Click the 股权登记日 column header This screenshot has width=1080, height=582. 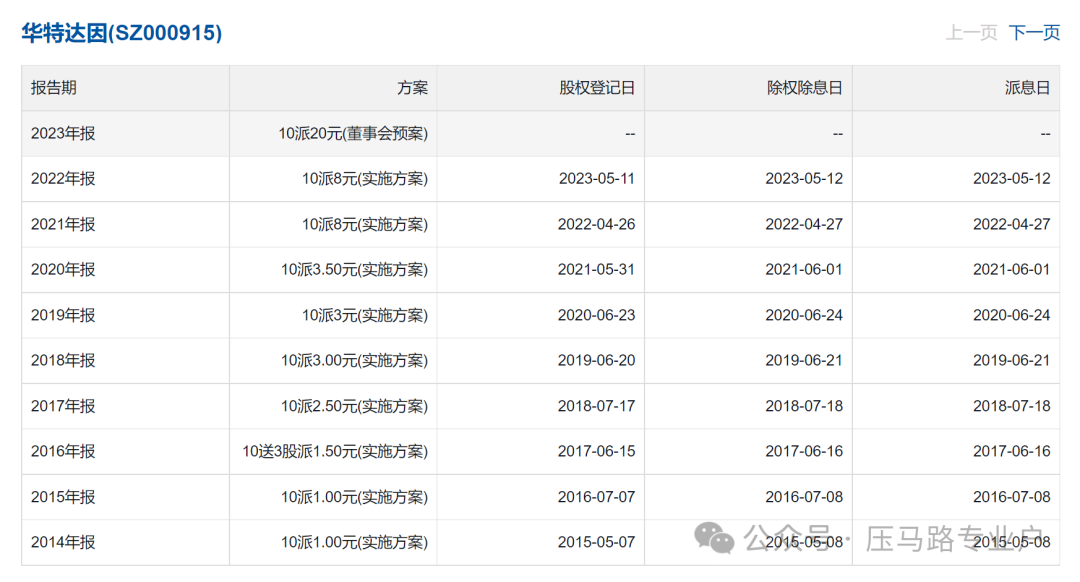click(x=597, y=88)
